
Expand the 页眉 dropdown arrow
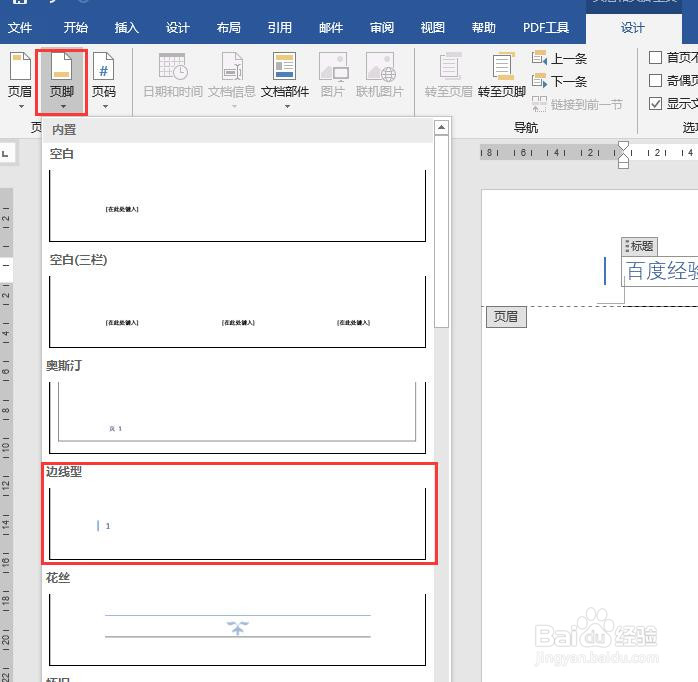(x=21, y=107)
